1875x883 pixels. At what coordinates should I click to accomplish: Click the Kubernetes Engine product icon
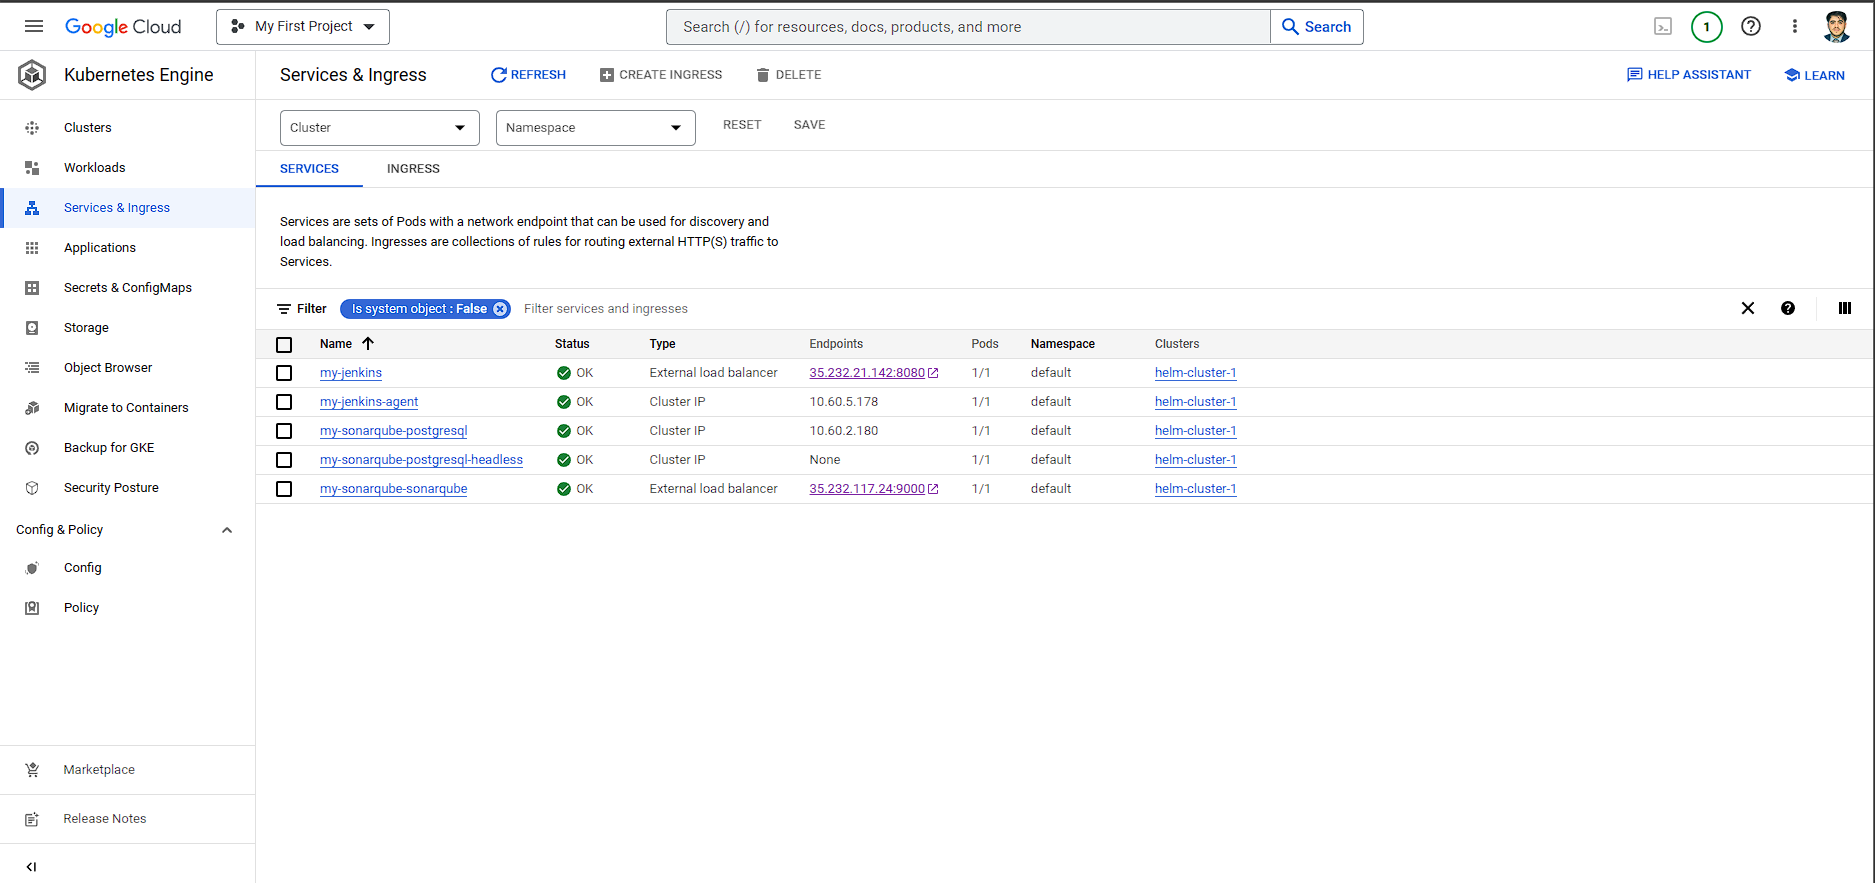pos(32,75)
